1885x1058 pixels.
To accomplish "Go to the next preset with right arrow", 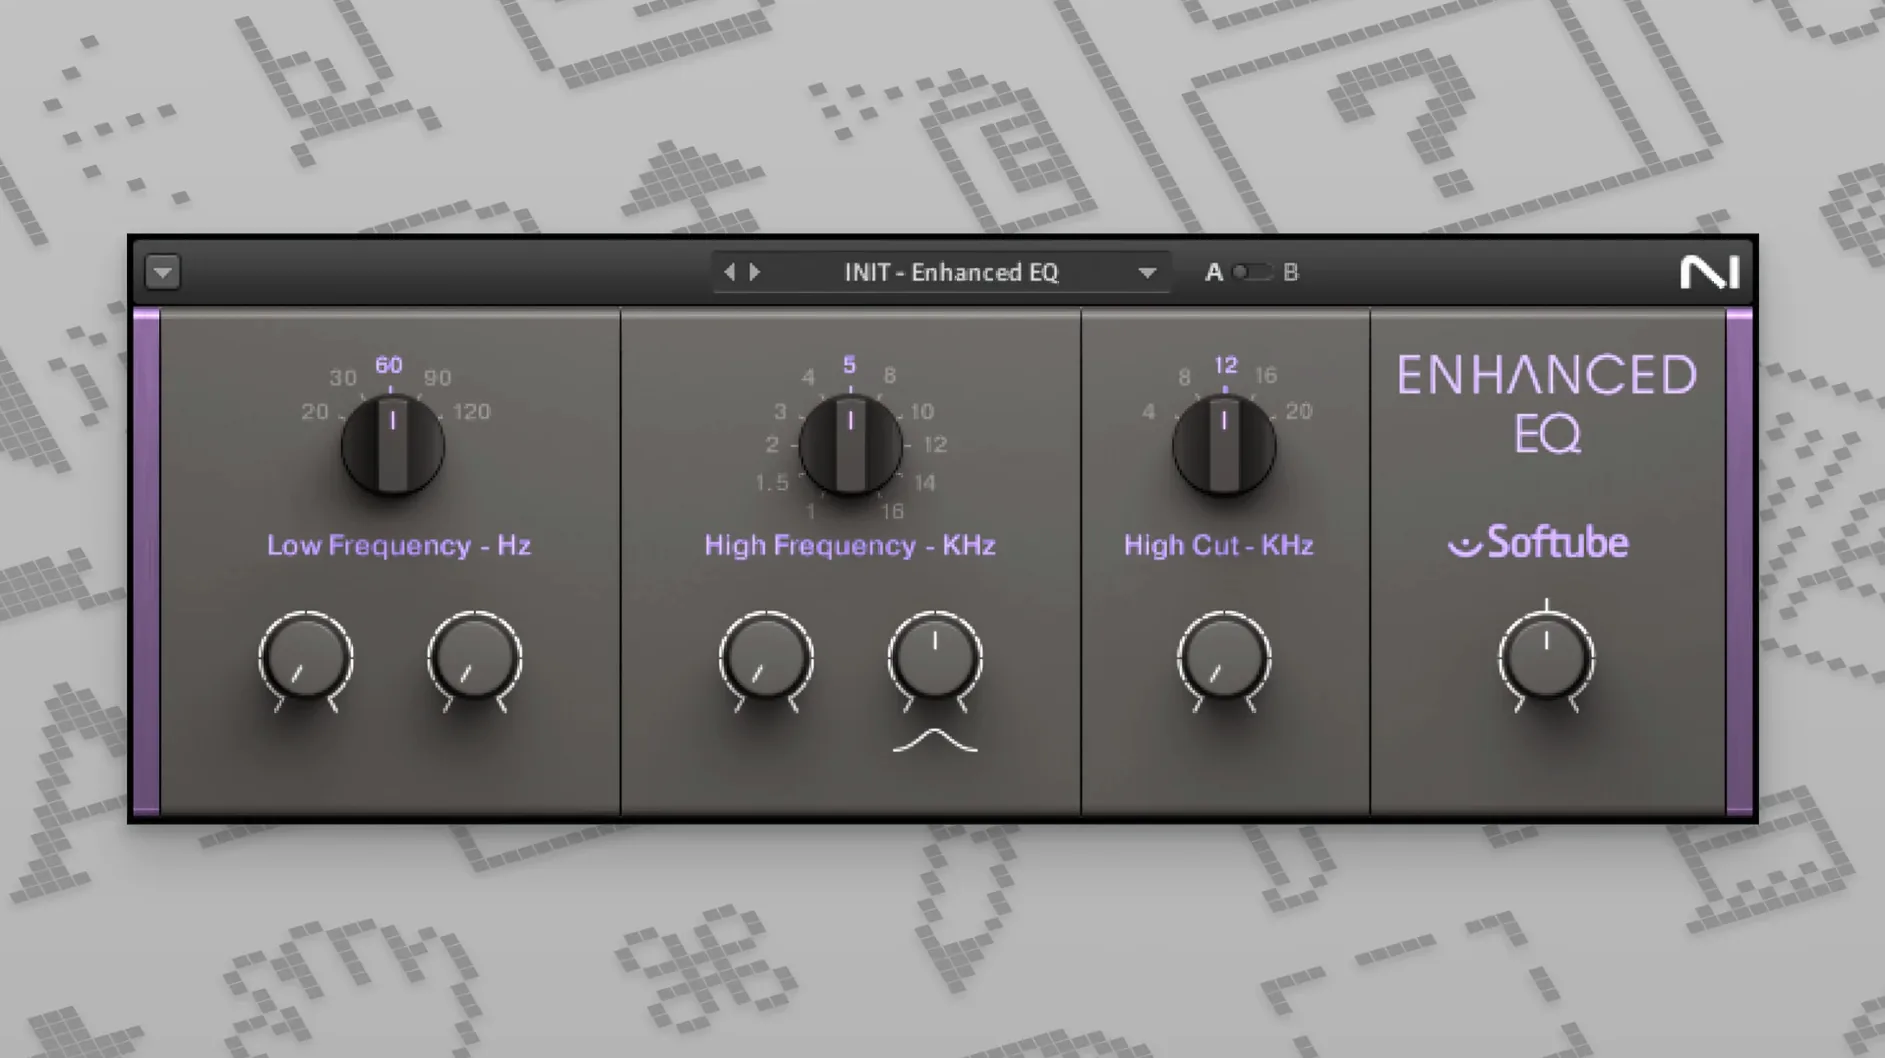I will [755, 272].
